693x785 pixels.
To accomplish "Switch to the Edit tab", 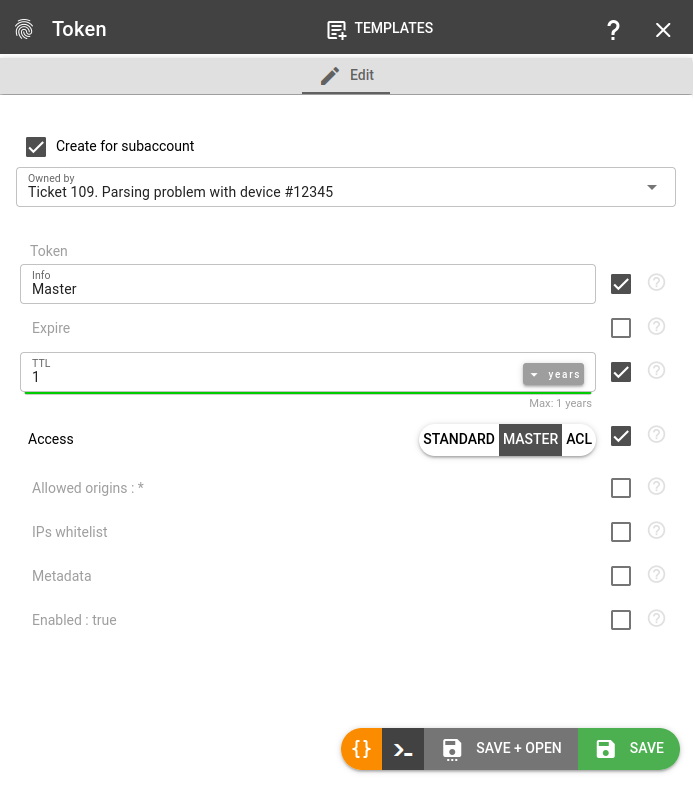I will [x=346, y=76].
